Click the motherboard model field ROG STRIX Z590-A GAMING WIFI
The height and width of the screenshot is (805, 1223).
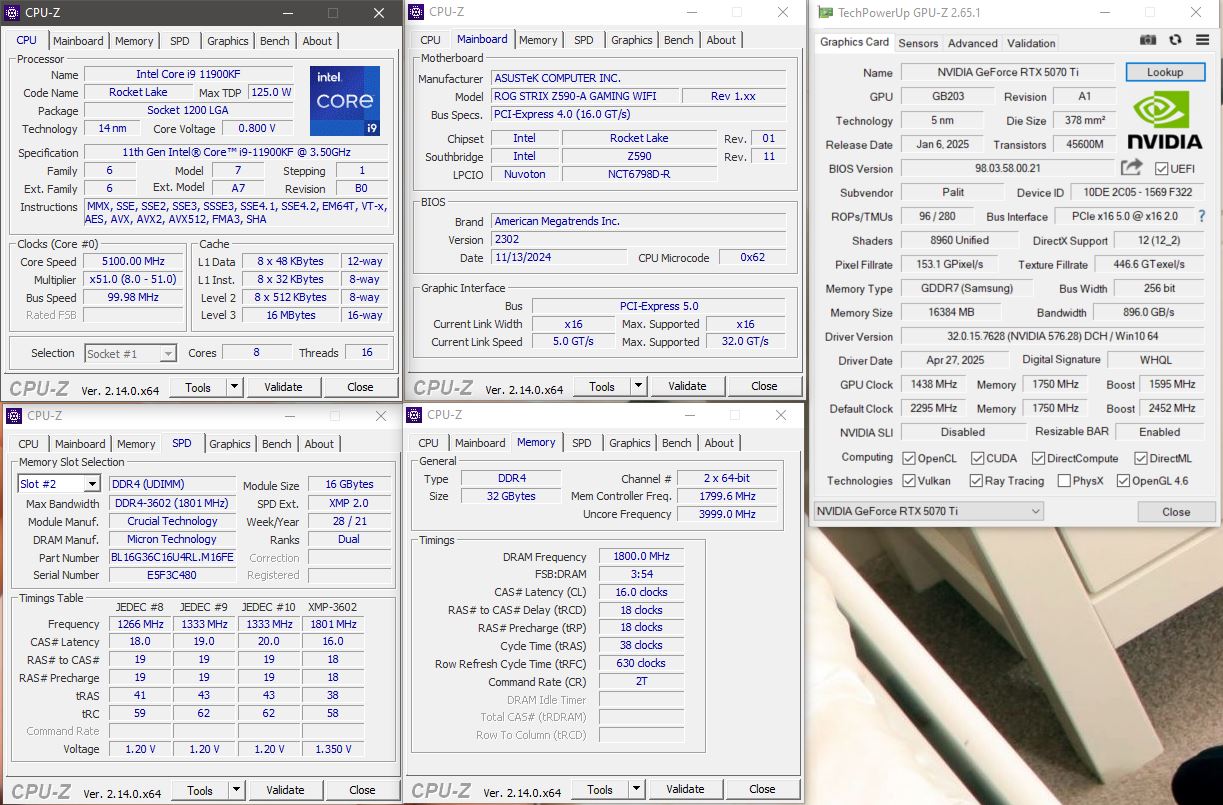coord(584,96)
